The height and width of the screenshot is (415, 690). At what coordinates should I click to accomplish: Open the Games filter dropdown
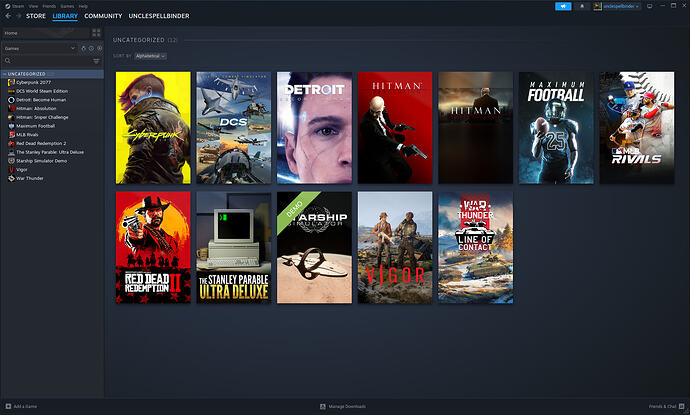tap(40, 47)
